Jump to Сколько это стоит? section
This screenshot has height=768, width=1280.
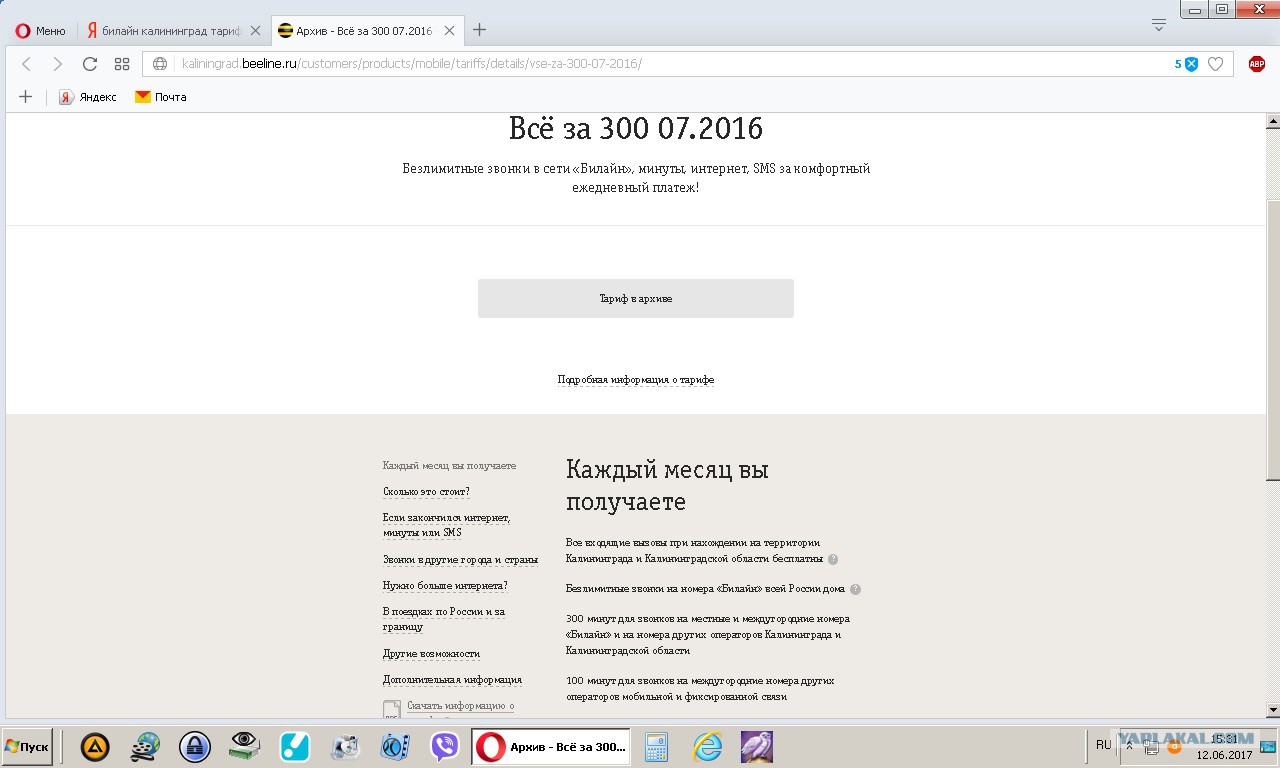coord(426,492)
